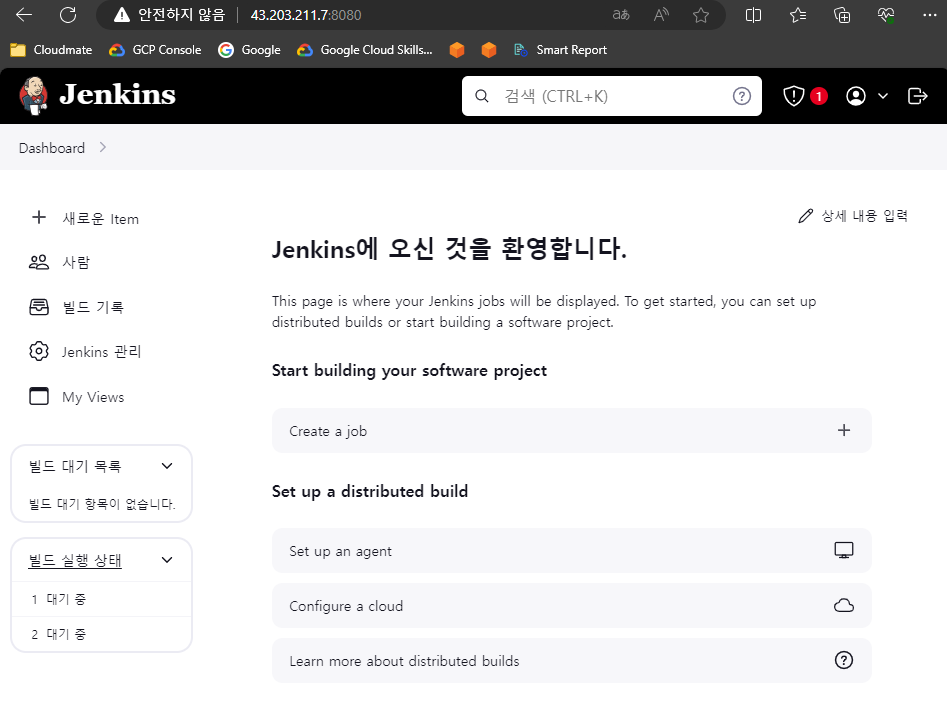Click the logout icon
Screen dimensions: 947x701
[917, 96]
